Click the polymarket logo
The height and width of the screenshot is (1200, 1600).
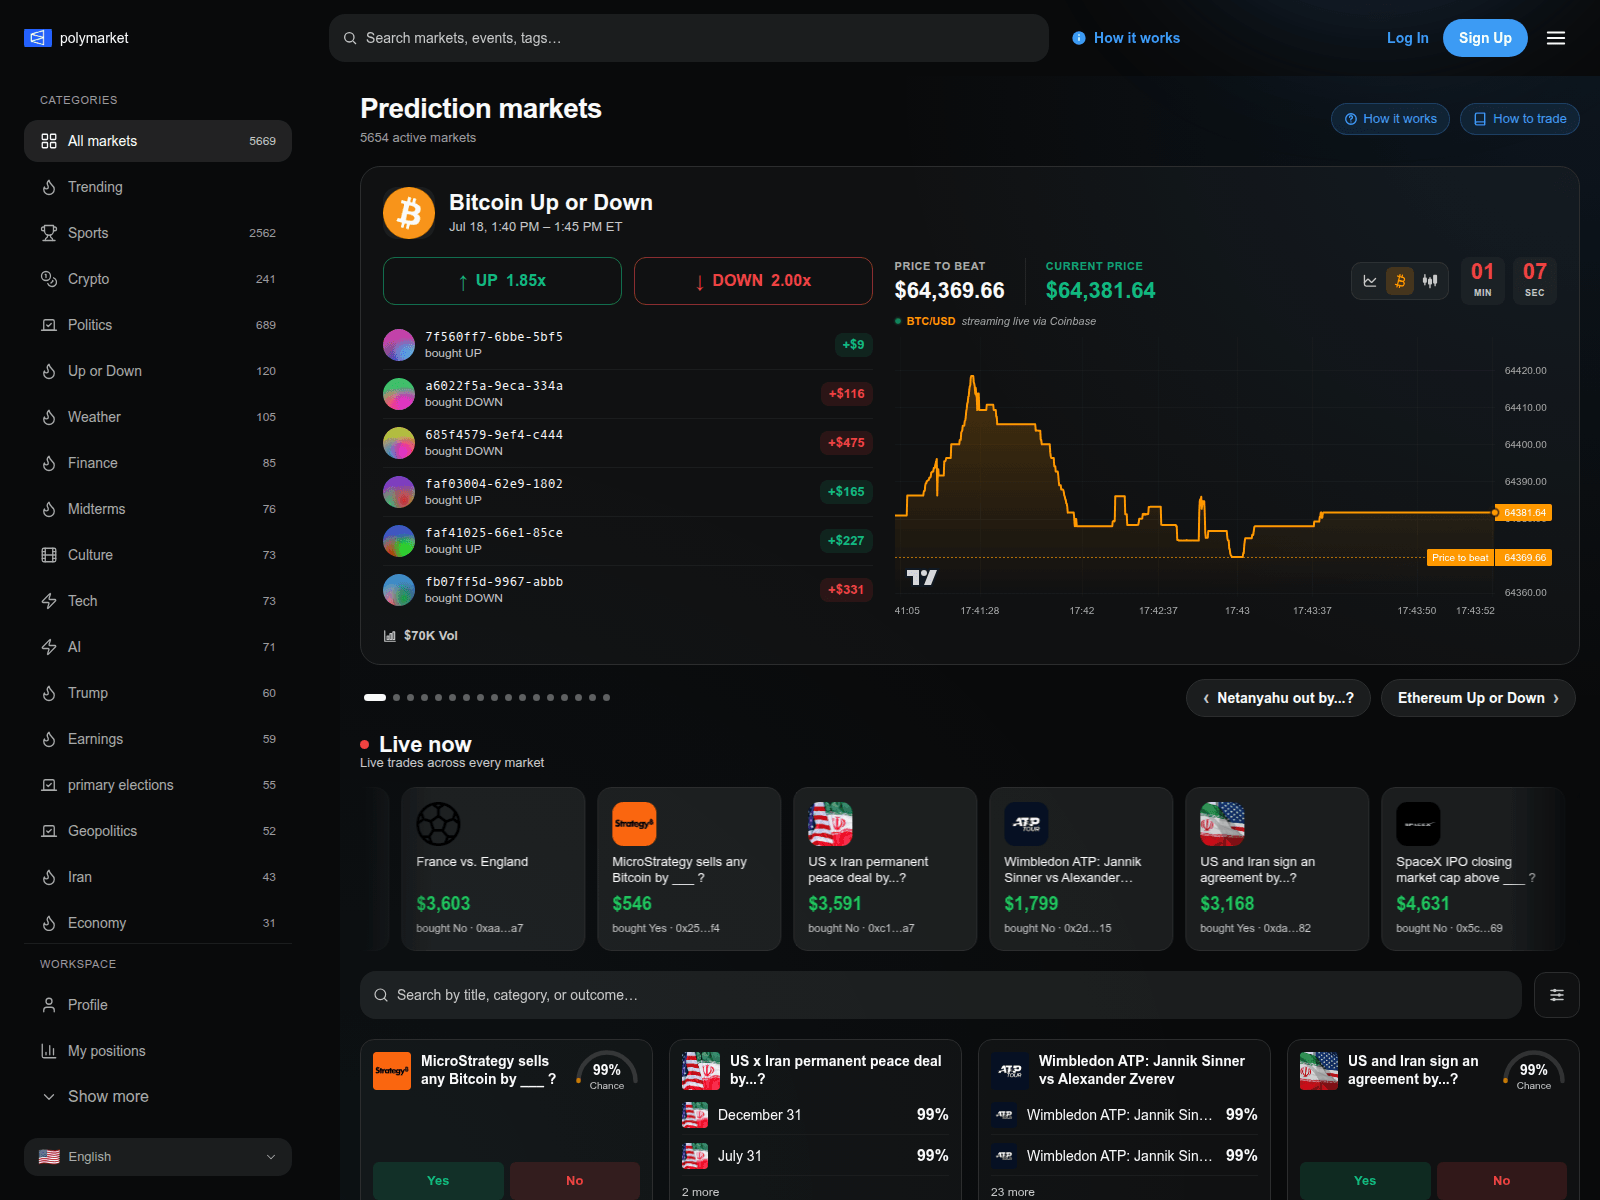coord(76,38)
